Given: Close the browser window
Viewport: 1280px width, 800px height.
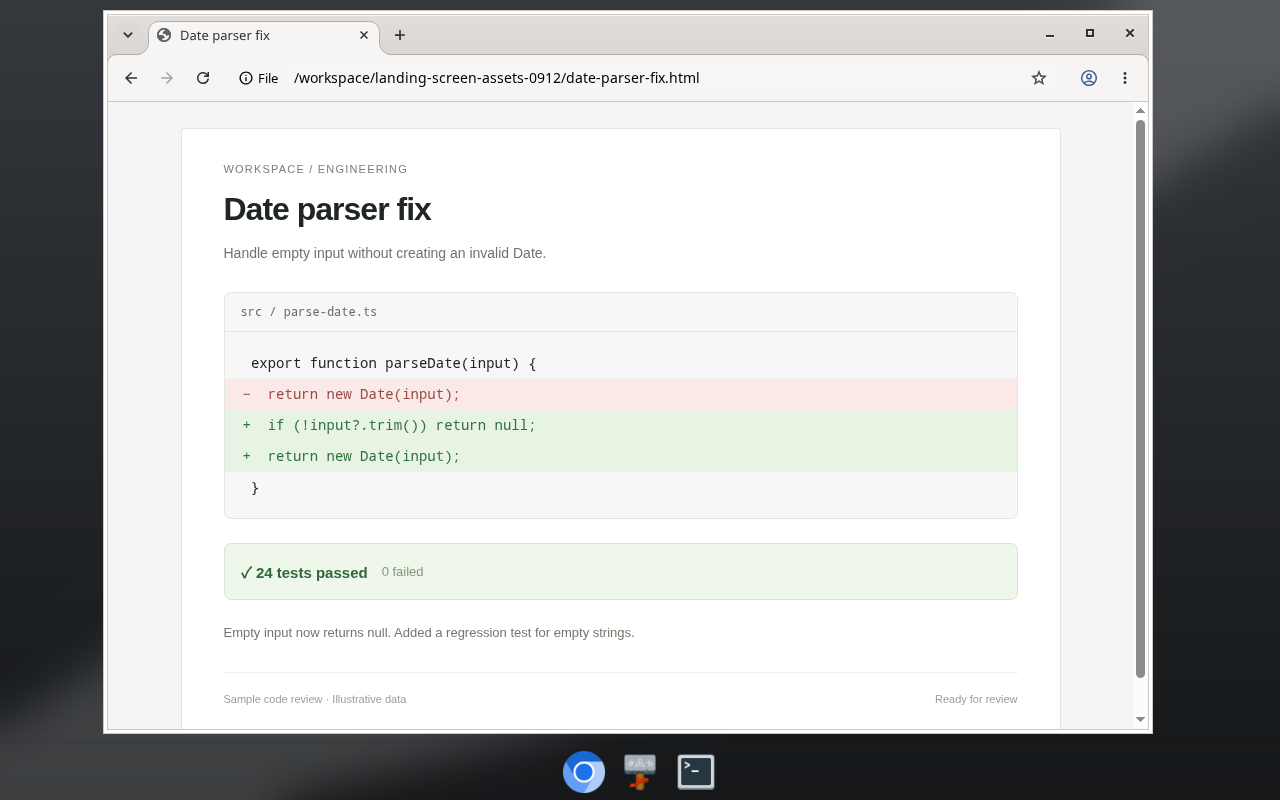Looking at the screenshot, I should coord(1130,33).
